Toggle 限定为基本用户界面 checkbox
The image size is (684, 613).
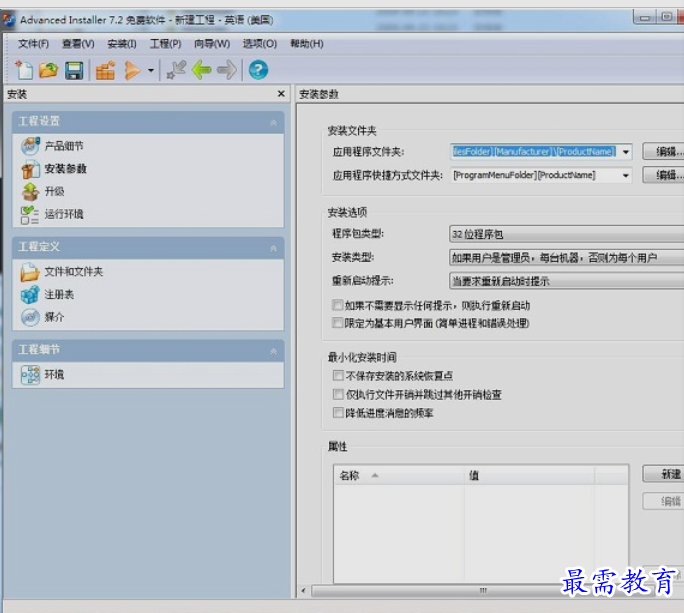tap(338, 323)
